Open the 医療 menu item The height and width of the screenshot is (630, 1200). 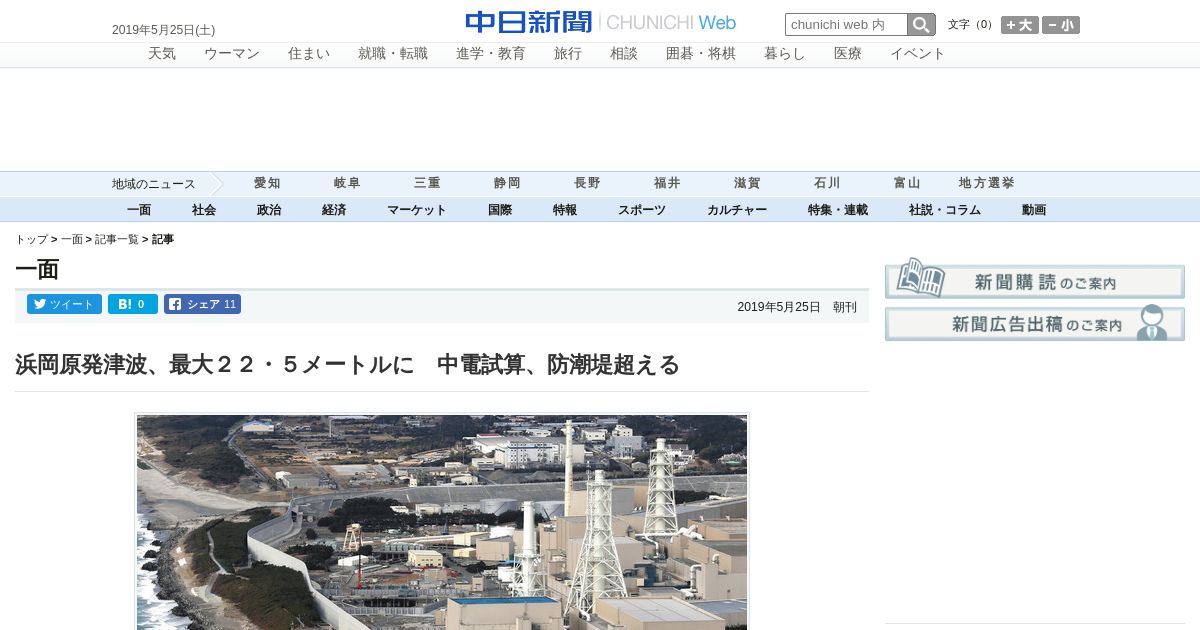(x=848, y=54)
